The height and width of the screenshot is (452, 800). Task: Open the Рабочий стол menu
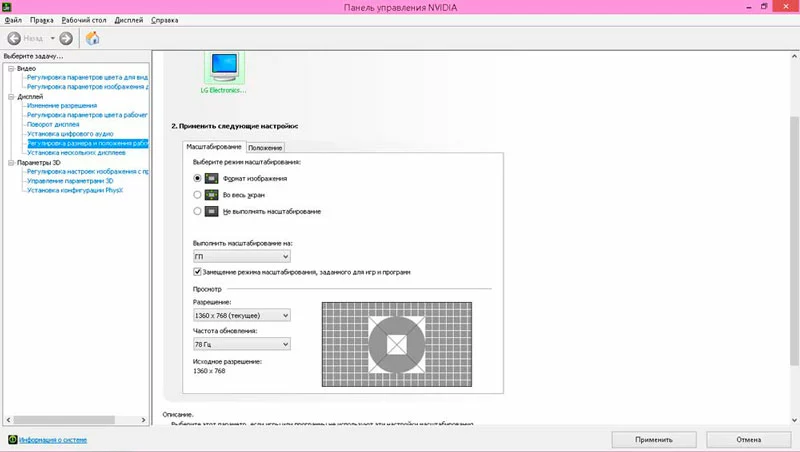coord(84,20)
